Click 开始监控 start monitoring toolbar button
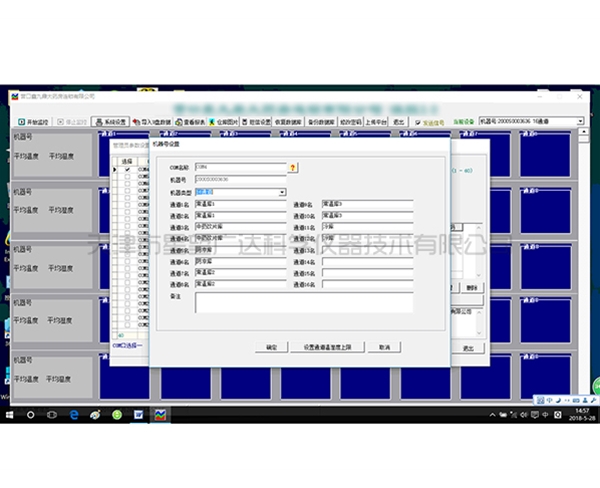 point(30,121)
